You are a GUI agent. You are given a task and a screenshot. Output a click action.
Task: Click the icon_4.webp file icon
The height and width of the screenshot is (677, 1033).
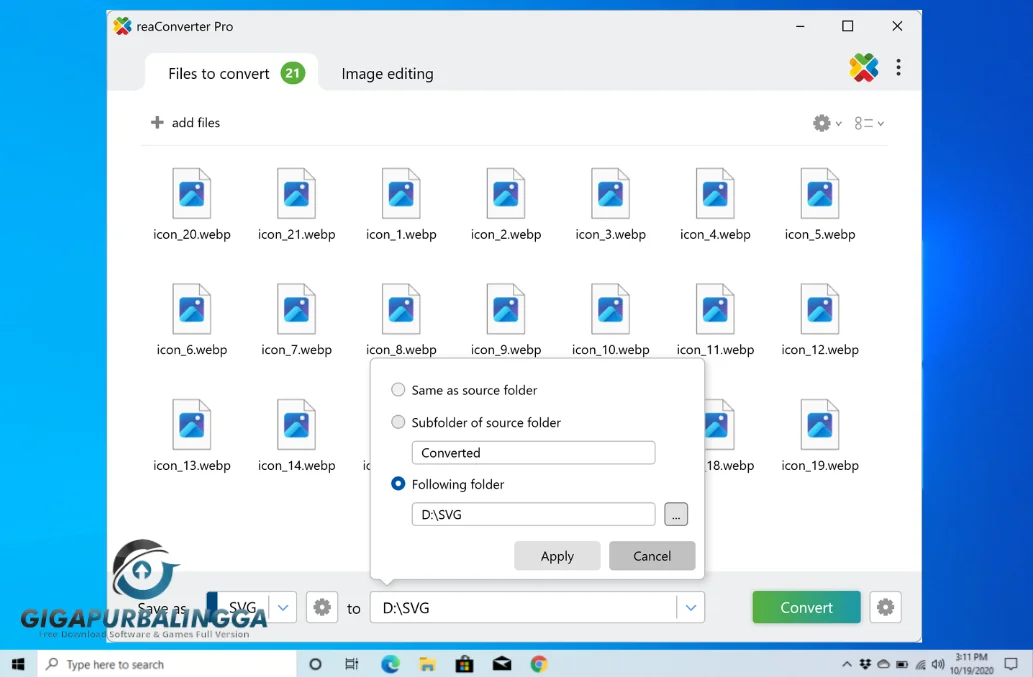[715, 194]
